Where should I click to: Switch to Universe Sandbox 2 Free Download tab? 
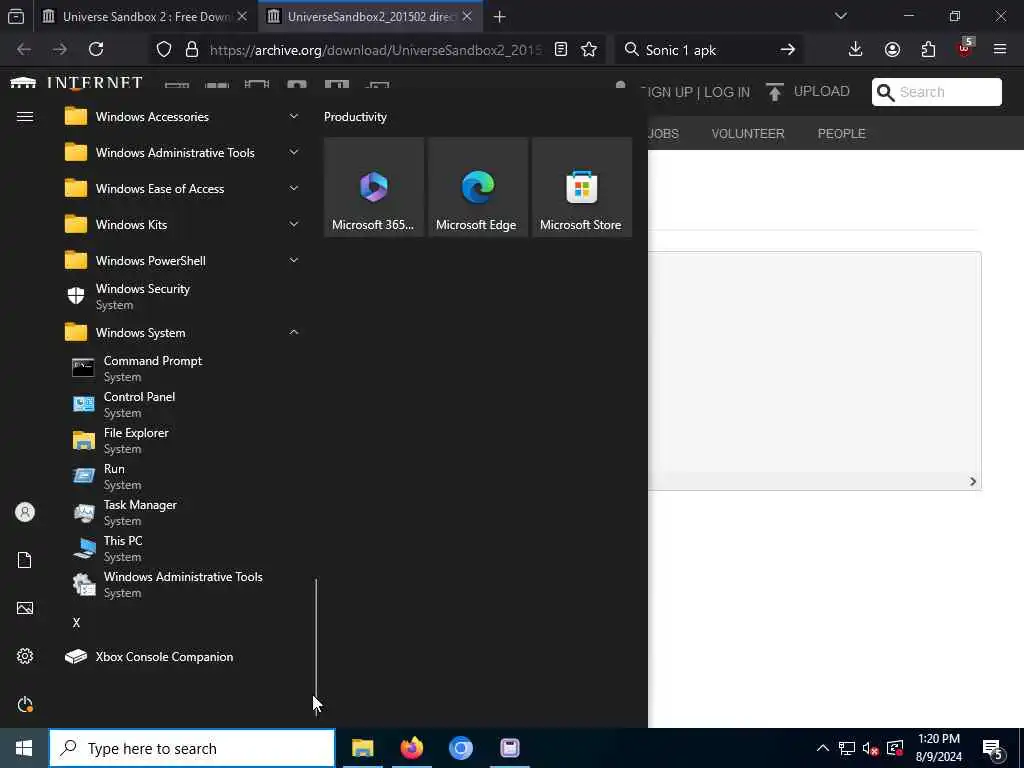[x=145, y=16]
